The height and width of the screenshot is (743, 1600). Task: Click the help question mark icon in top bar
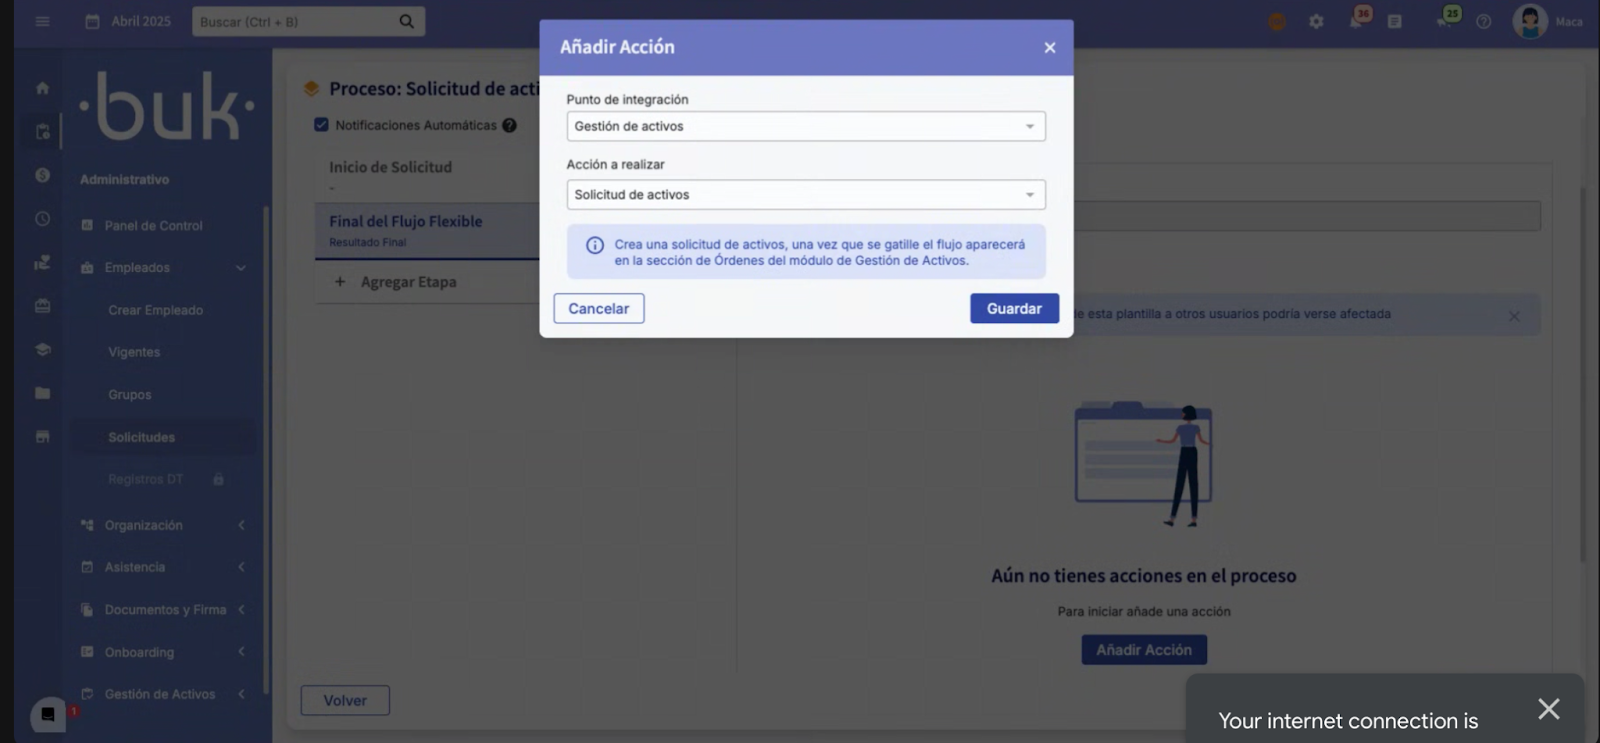(1484, 21)
